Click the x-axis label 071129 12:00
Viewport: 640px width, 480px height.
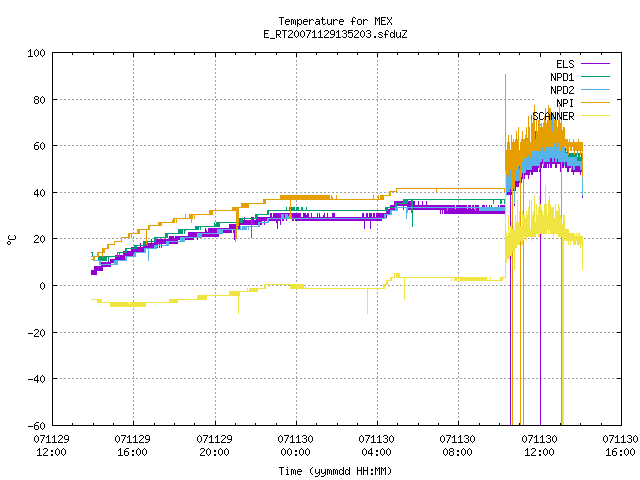coord(51,445)
